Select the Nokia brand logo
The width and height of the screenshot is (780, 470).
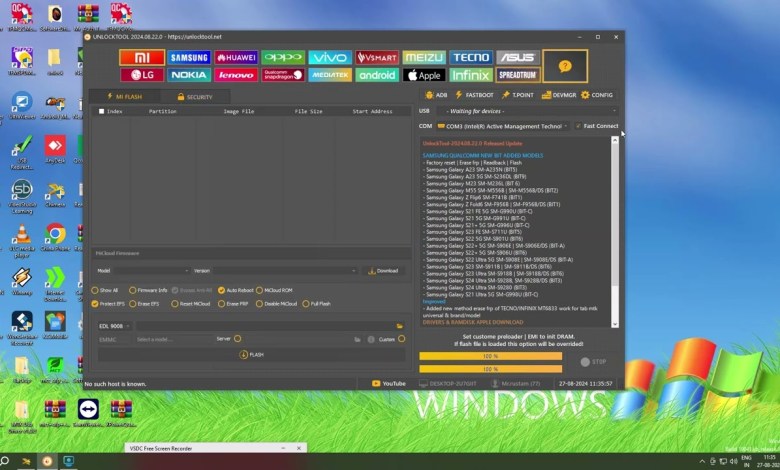(x=189, y=75)
